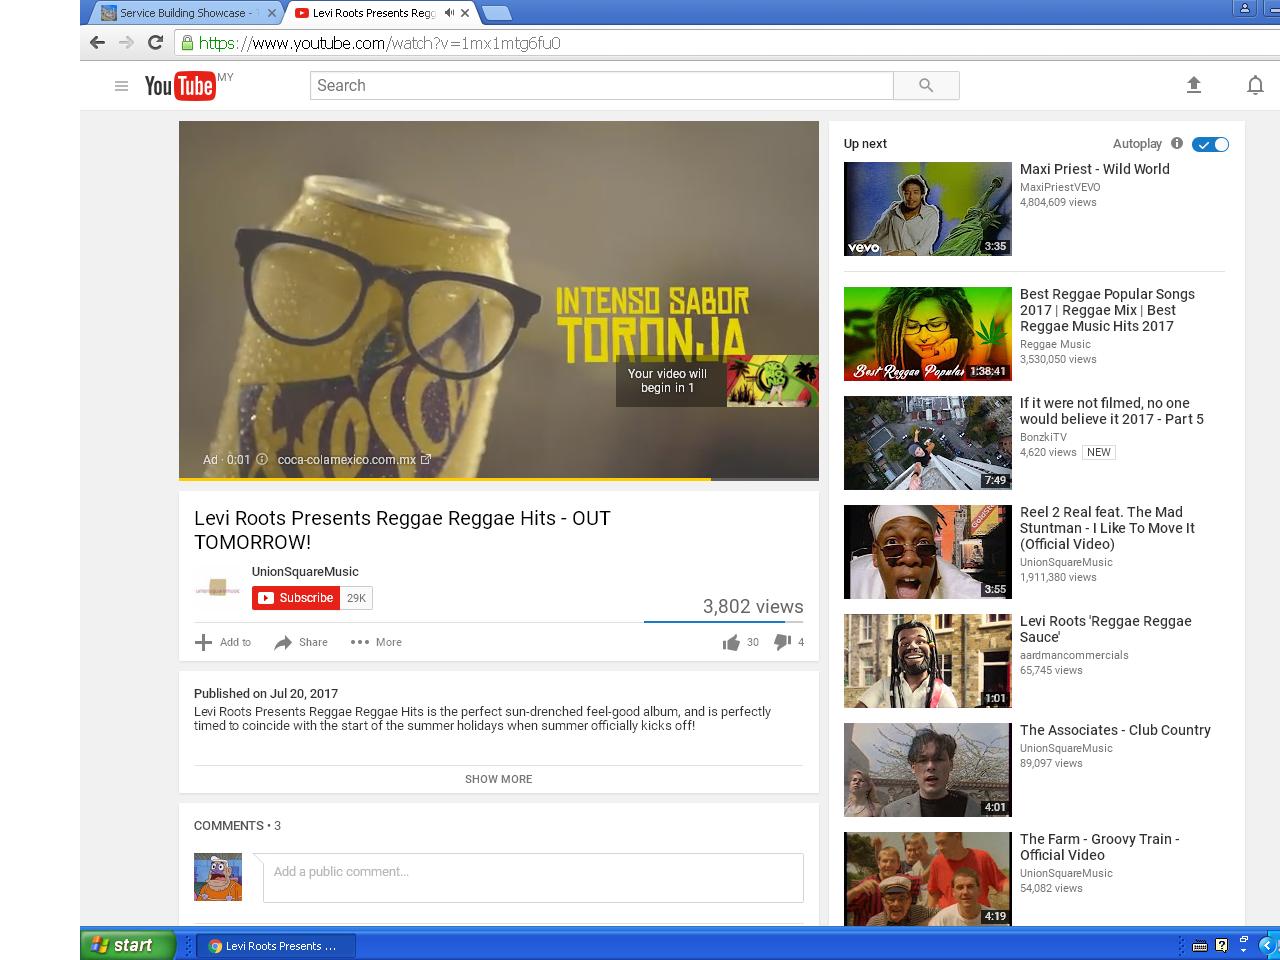The height and width of the screenshot is (960, 1280).
Task: Open the notifications bell
Action: coord(1255,85)
